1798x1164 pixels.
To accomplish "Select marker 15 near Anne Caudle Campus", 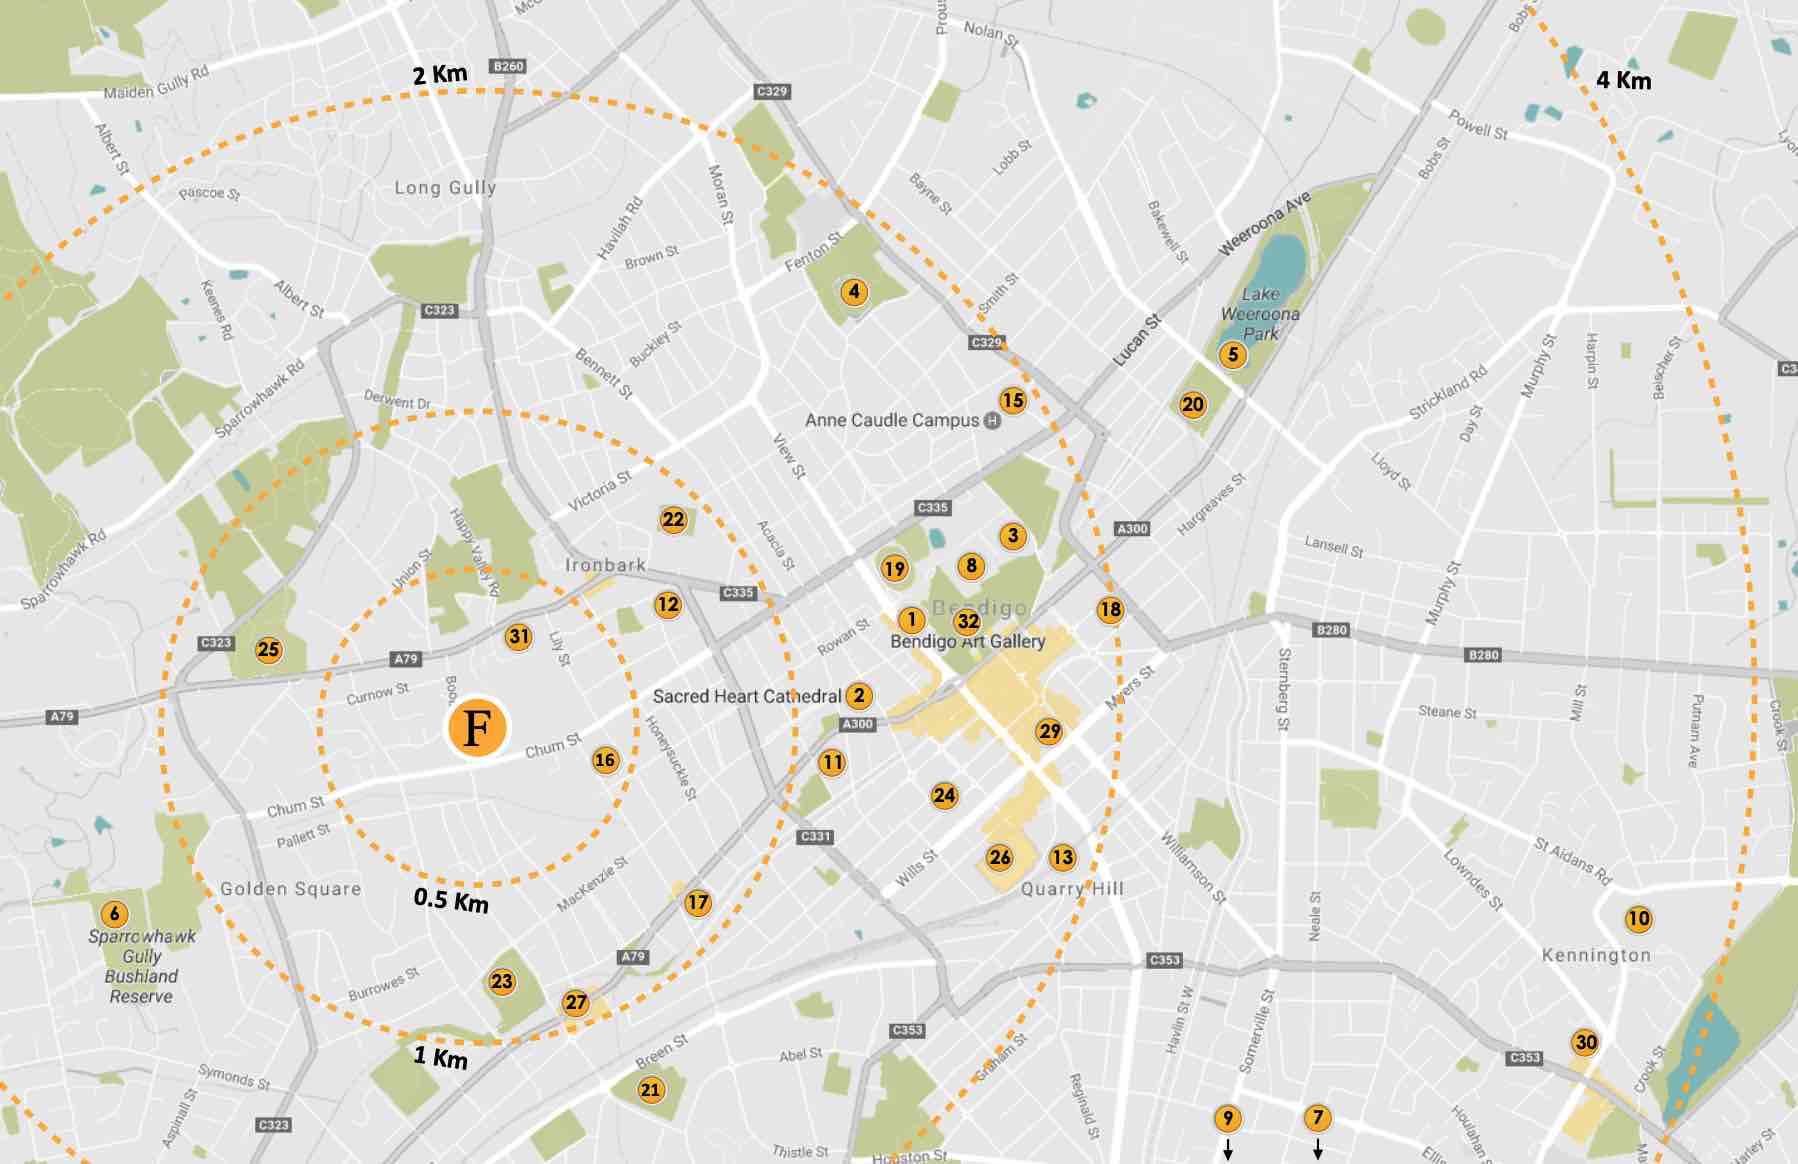I will (1013, 401).
